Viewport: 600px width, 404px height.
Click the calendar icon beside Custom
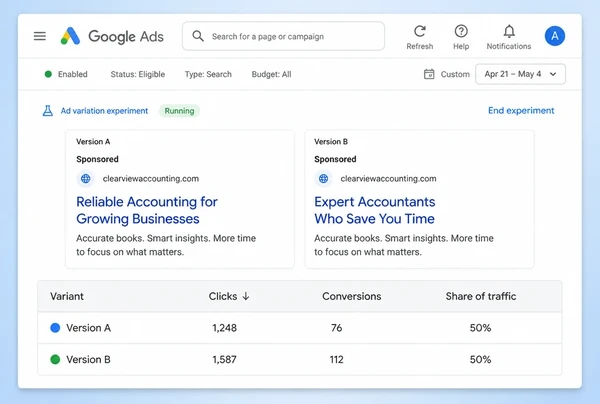click(429, 74)
